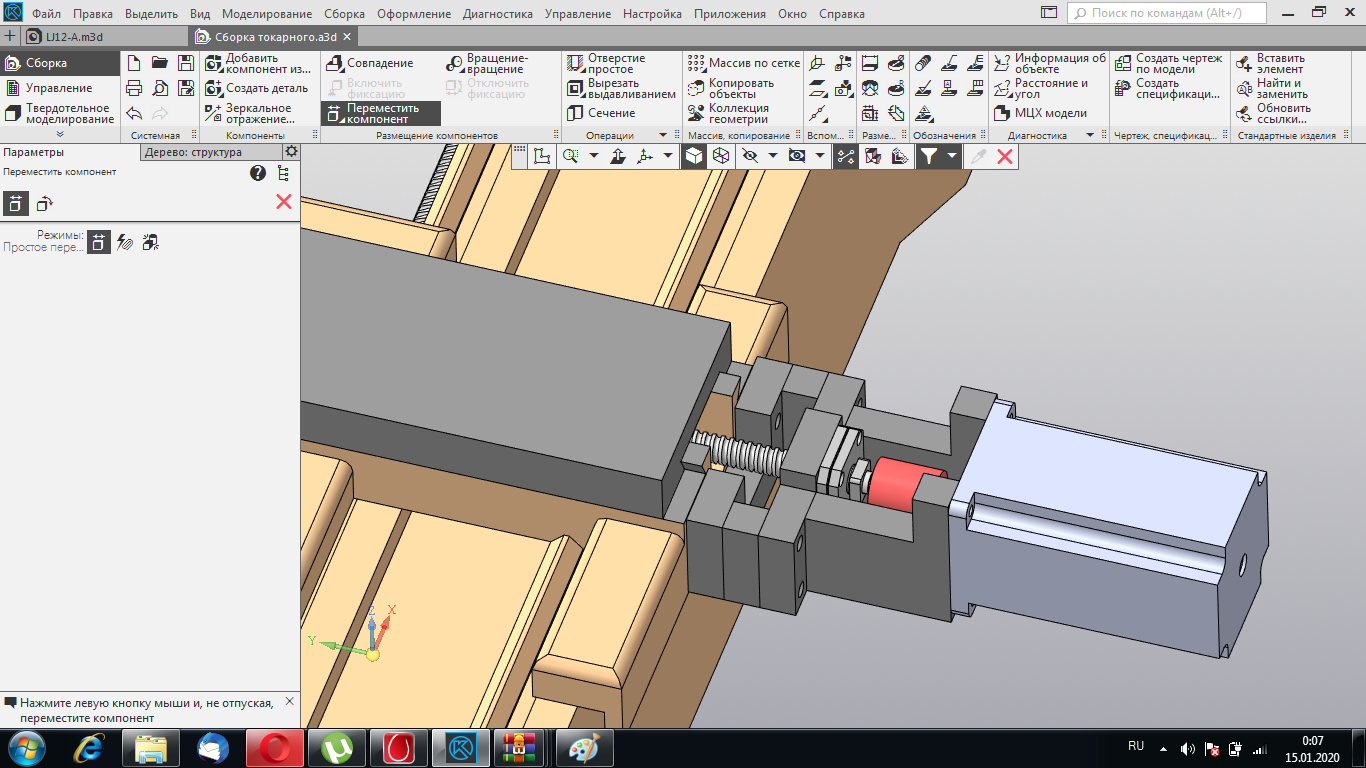Open Internet Explorer from the taskbar
This screenshot has height=768, width=1366.
click(88, 747)
